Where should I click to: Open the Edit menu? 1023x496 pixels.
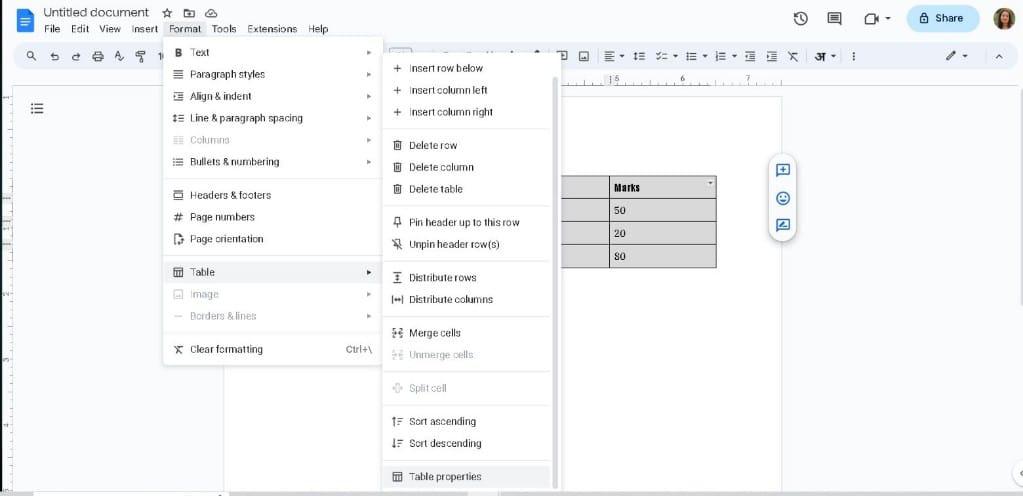80,29
